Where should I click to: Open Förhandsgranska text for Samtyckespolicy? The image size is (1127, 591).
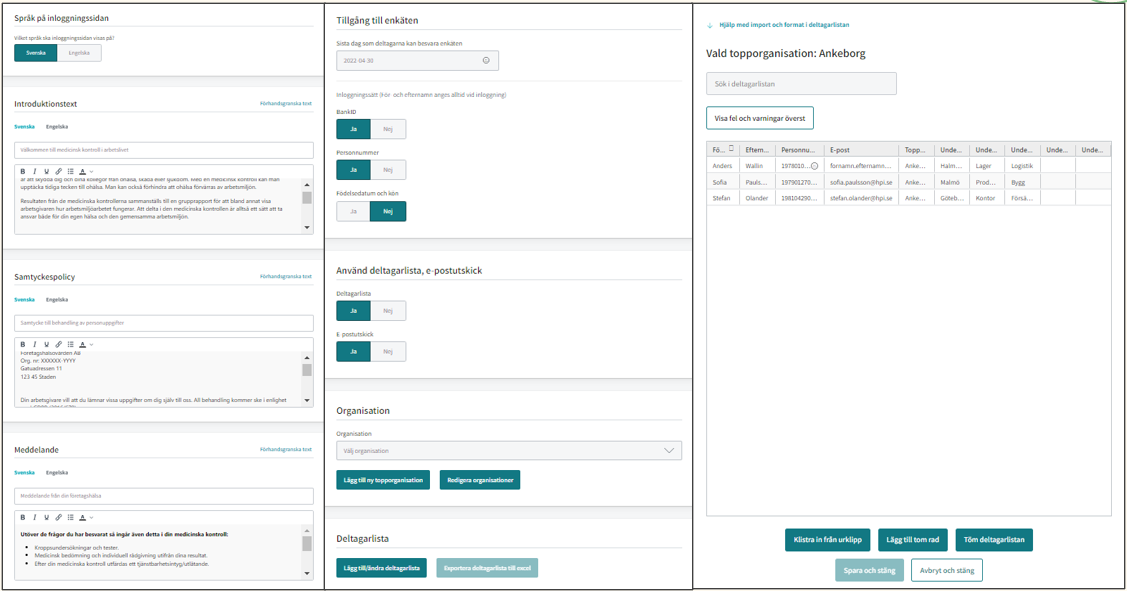[x=286, y=276]
